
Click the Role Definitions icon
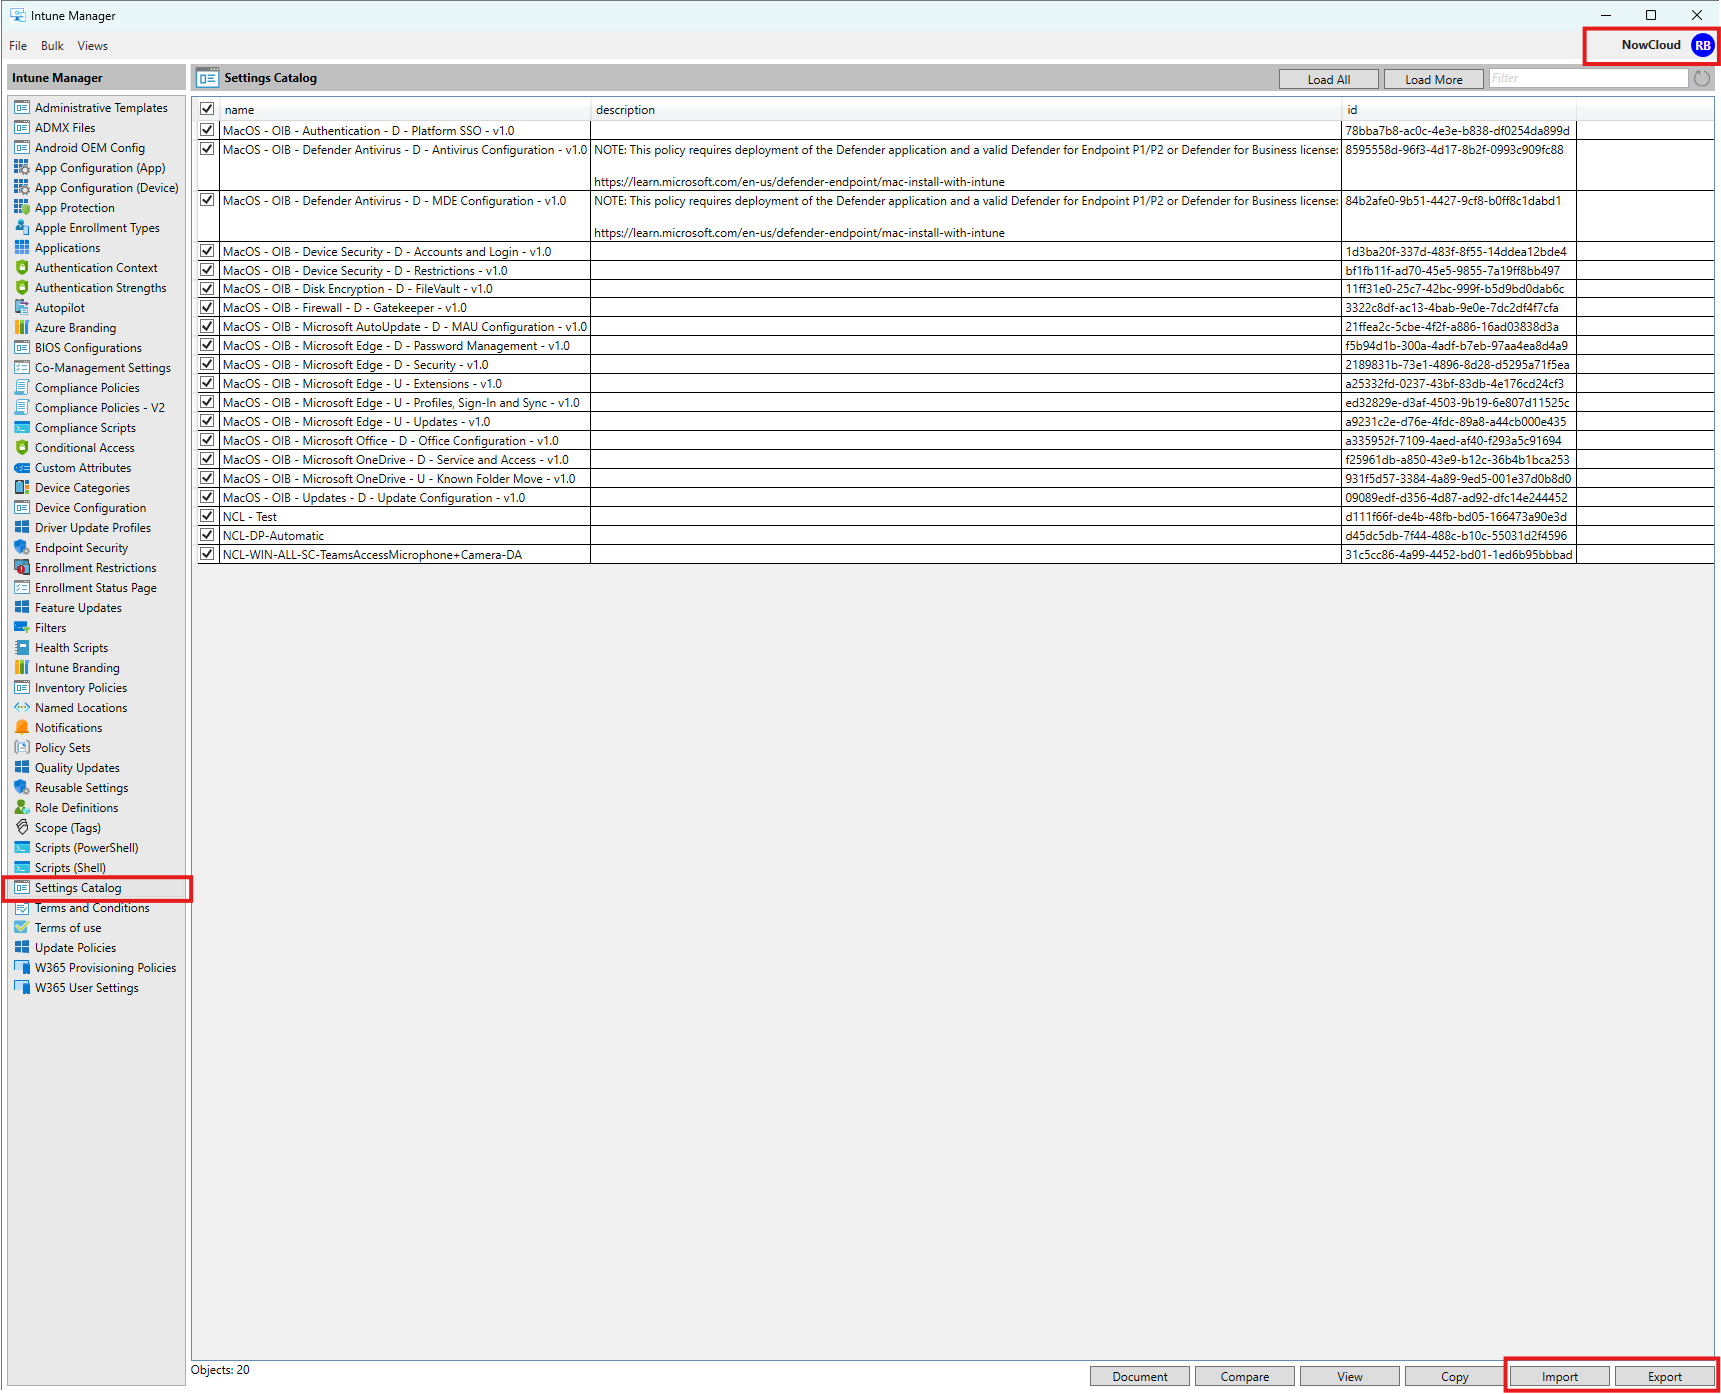22,808
